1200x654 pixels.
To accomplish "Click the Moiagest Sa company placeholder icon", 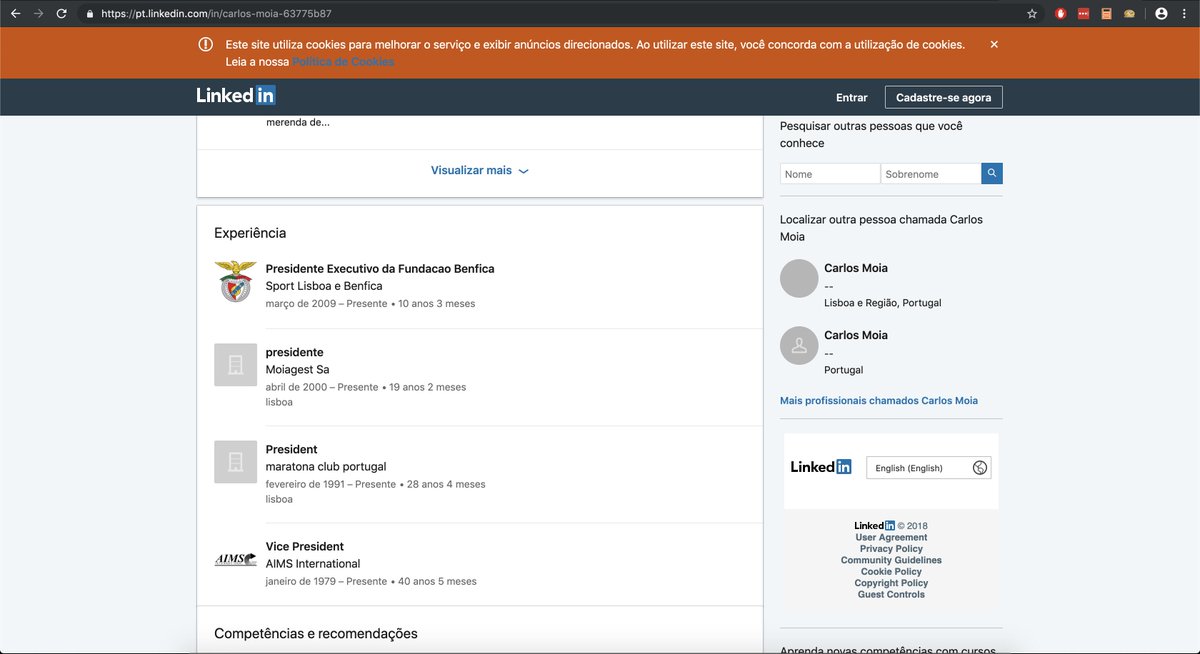I will point(235,365).
